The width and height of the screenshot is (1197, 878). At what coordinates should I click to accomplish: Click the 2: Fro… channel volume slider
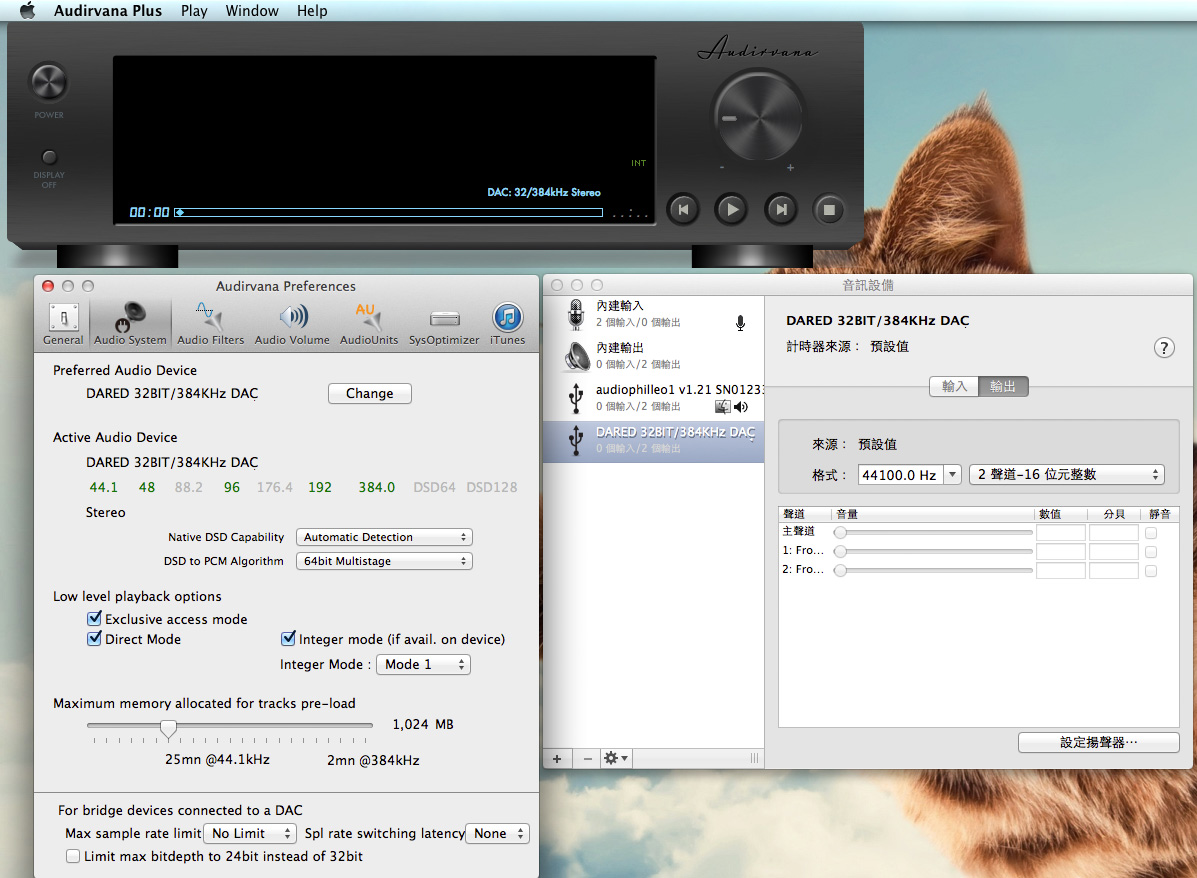pyautogui.click(x=935, y=570)
